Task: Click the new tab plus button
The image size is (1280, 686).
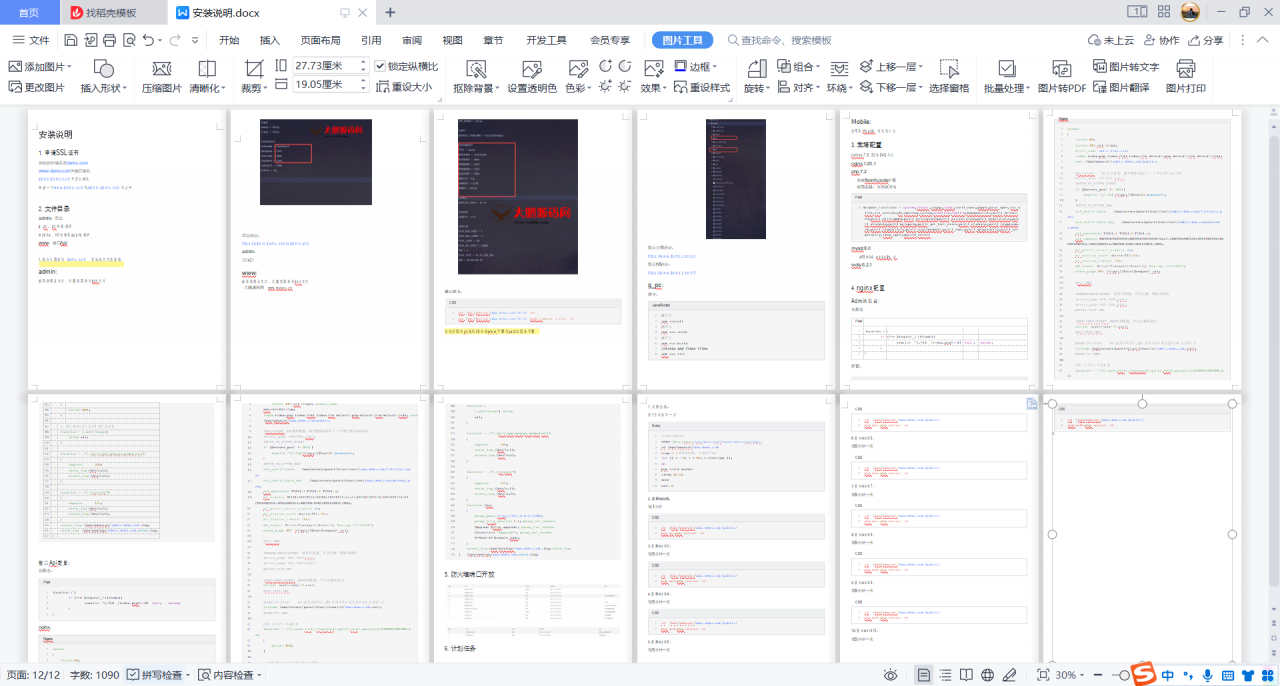Action: click(x=390, y=13)
